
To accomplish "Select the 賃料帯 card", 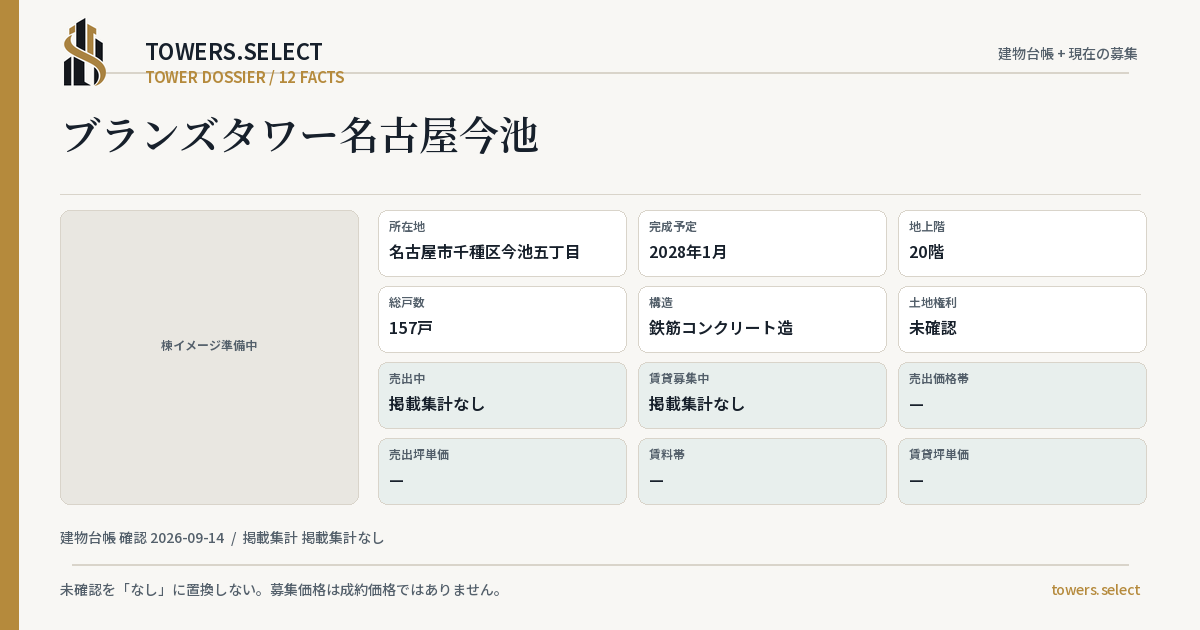I will point(762,471).
